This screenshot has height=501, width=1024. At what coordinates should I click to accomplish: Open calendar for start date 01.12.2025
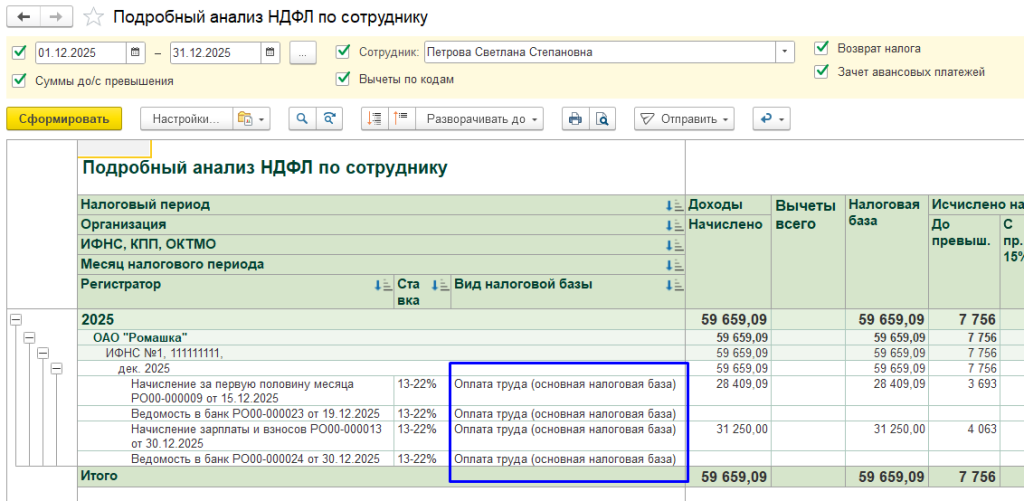coord(136,52)
